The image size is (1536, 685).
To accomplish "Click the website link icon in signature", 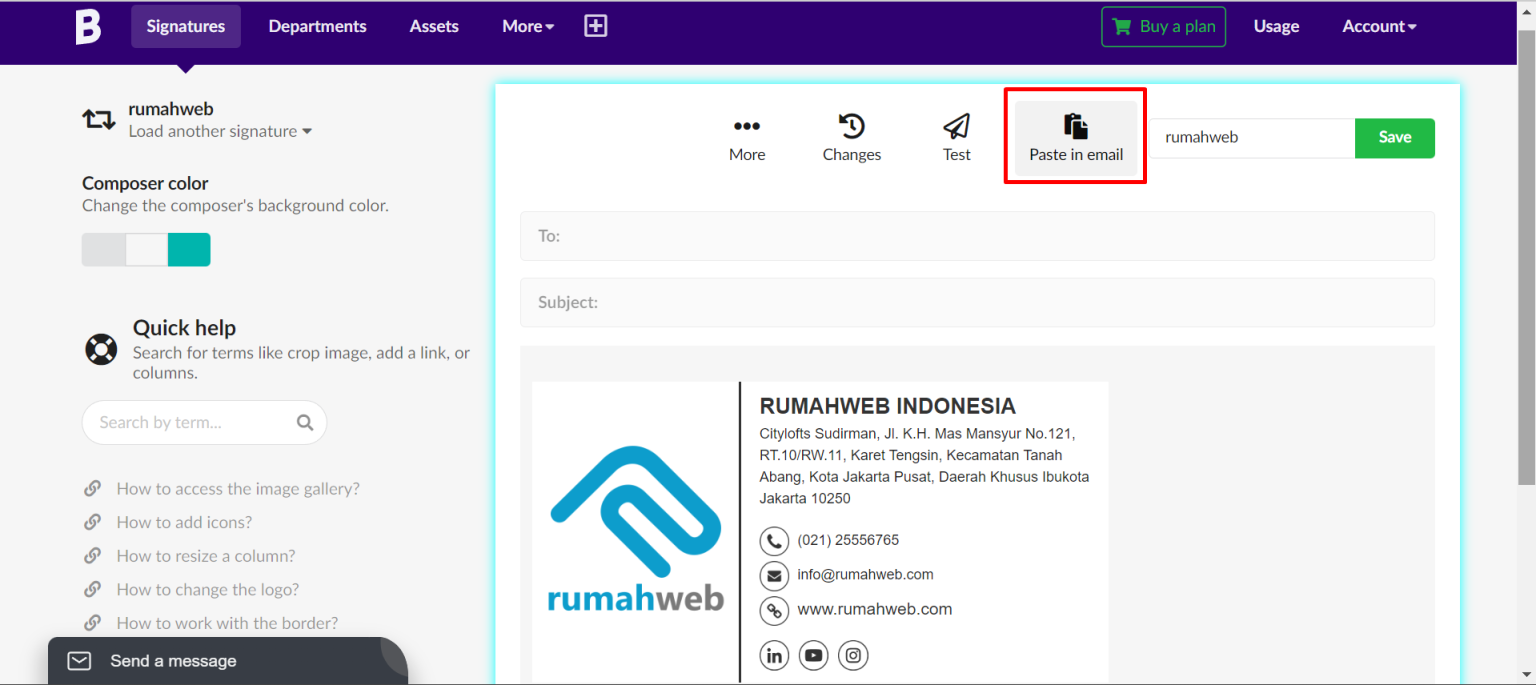I will coord(774,610).
